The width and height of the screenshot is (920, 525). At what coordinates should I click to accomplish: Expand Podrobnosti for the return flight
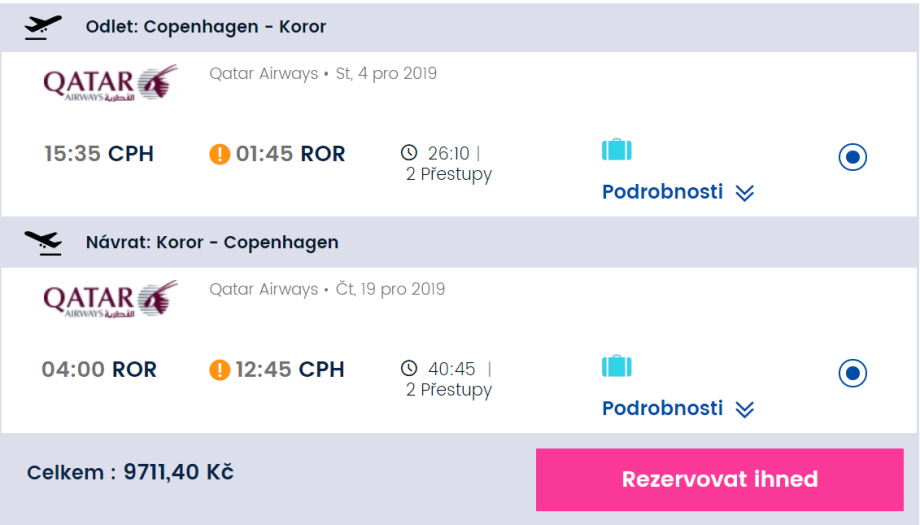pos(677,408)
